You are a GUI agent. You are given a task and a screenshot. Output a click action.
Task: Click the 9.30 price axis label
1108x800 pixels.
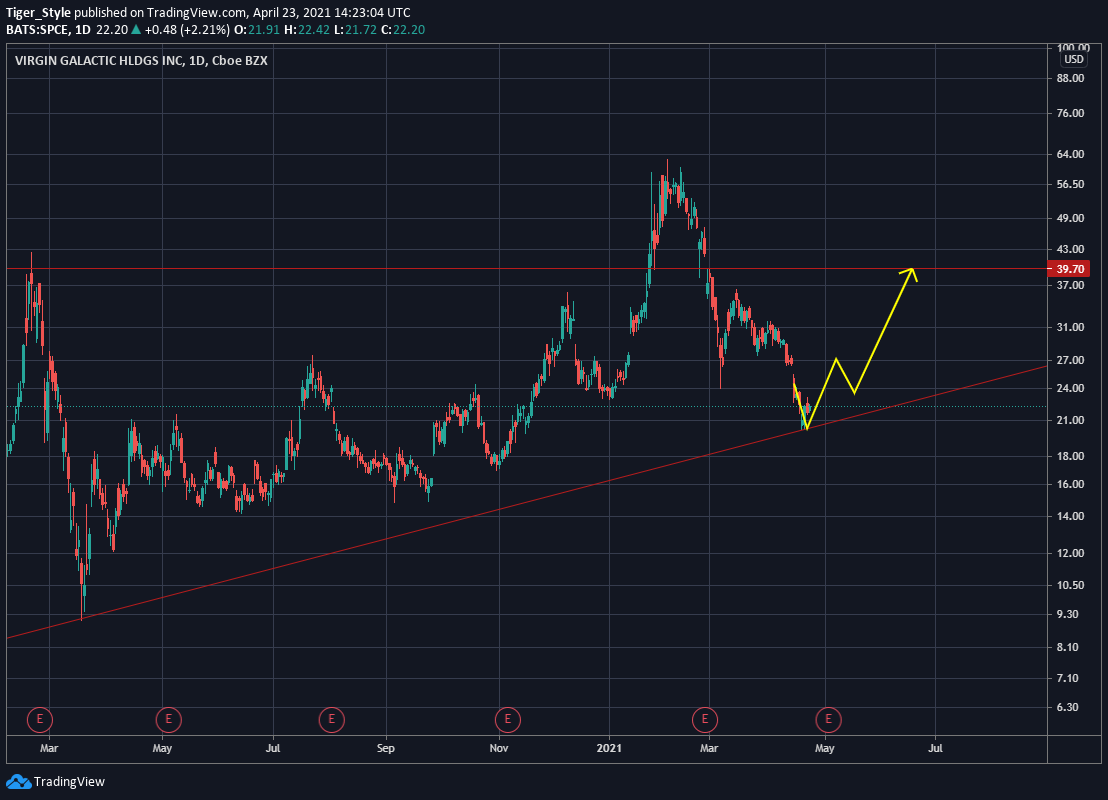[1068, 614]
